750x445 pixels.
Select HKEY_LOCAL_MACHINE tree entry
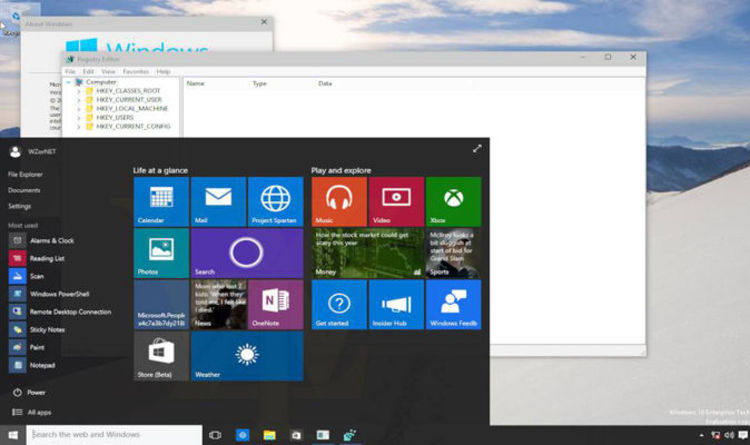[132, 109]
